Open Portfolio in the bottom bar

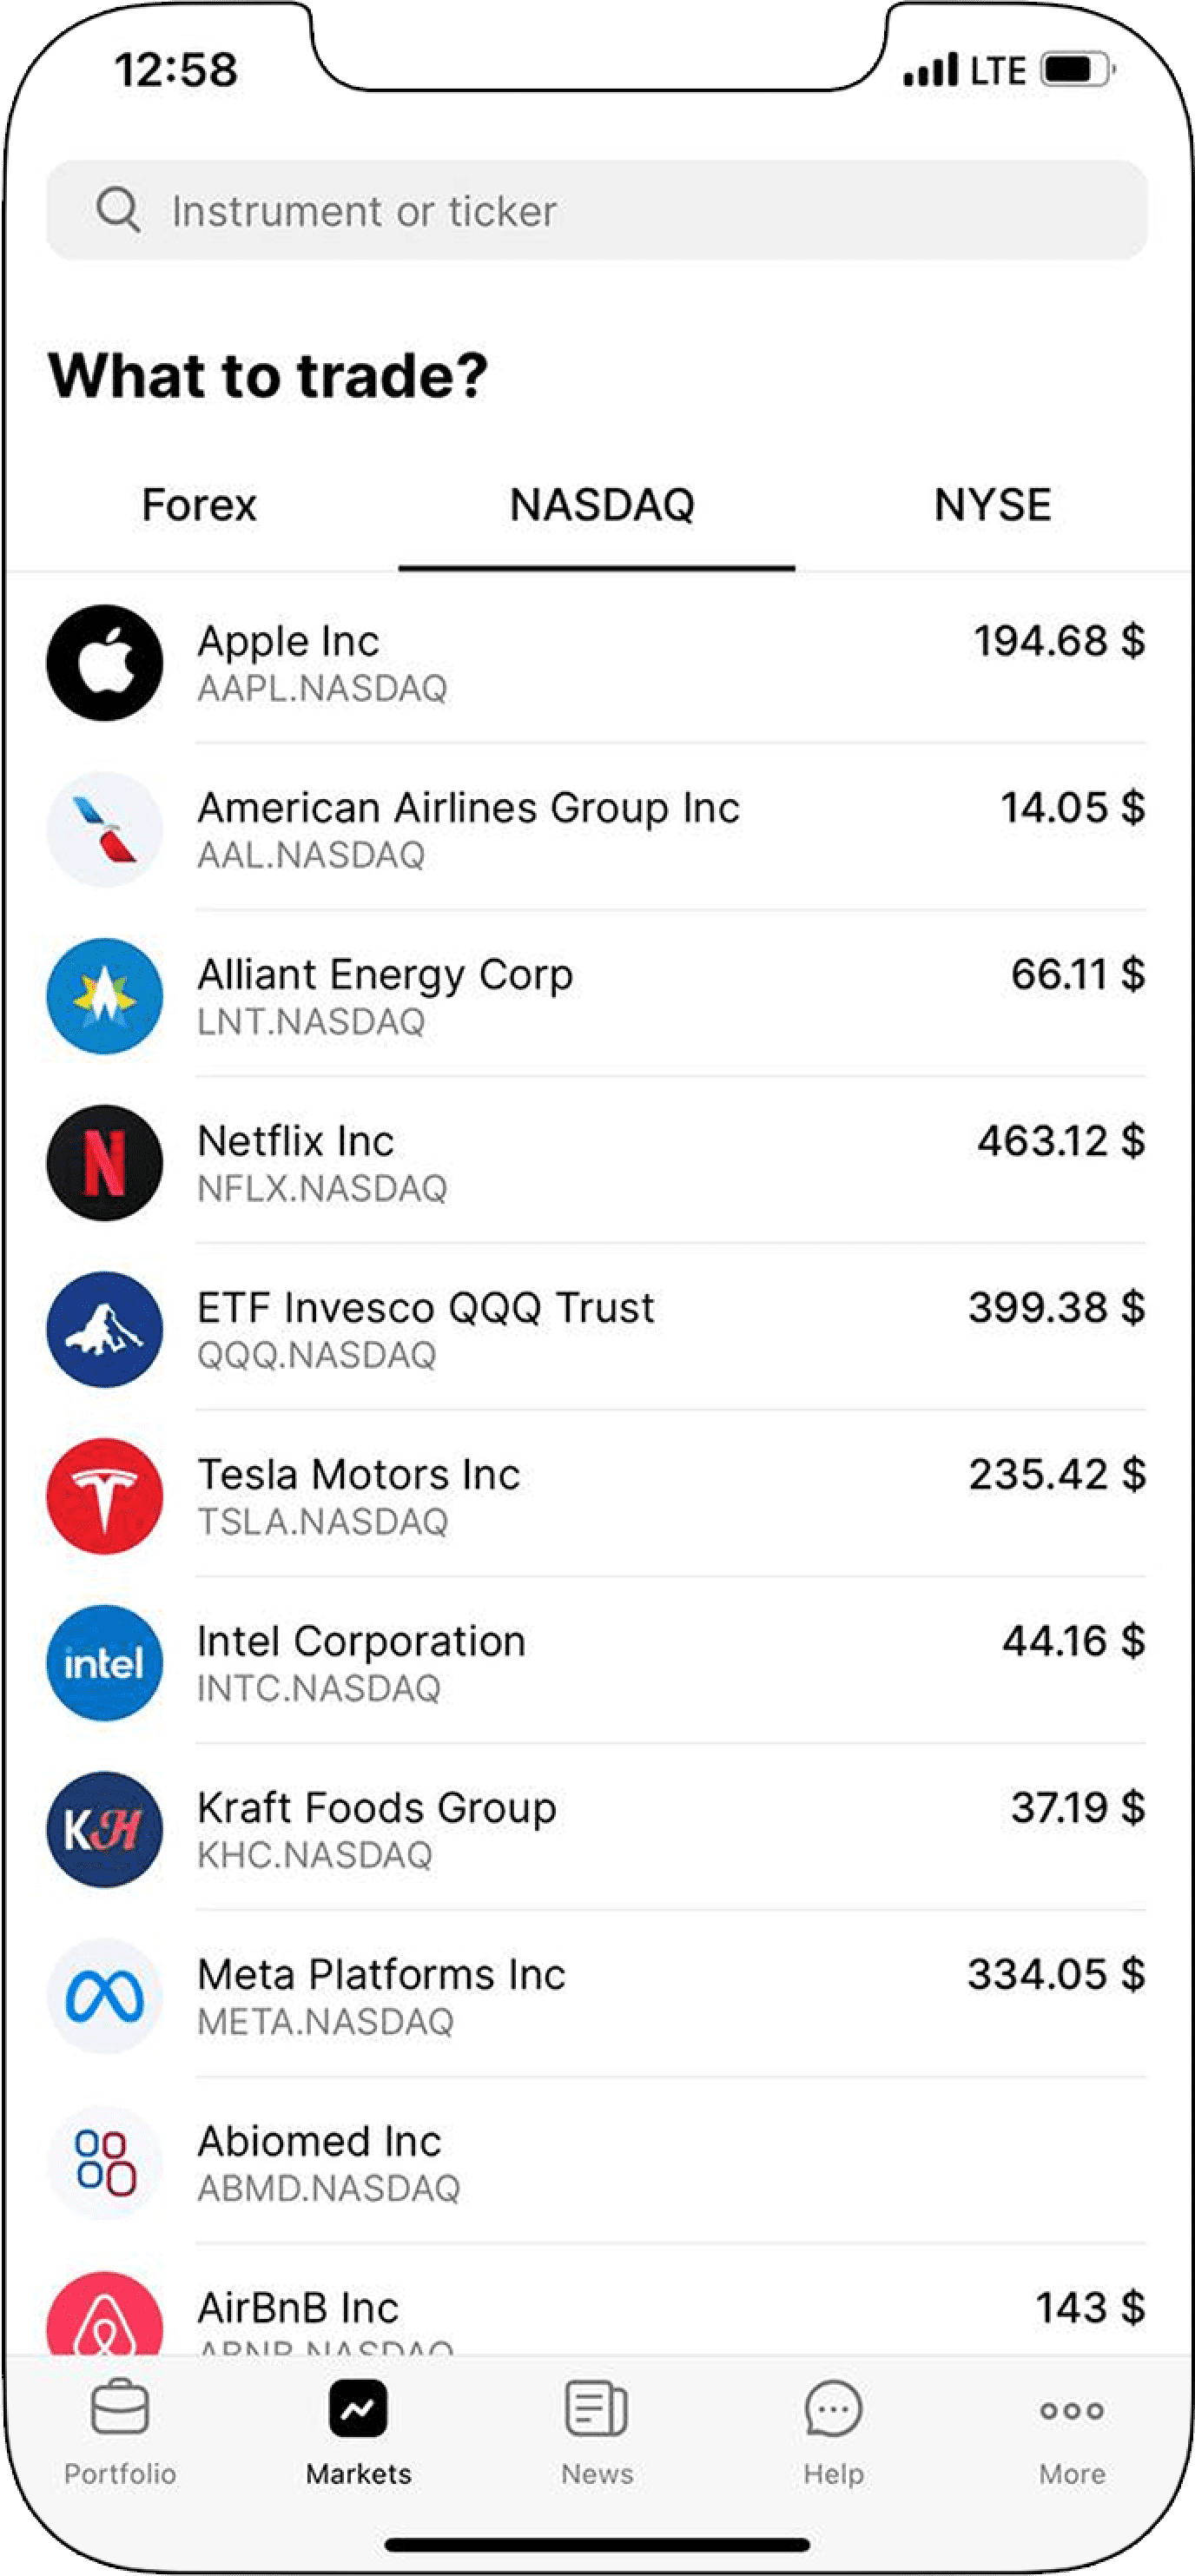tap(120, 2433)
